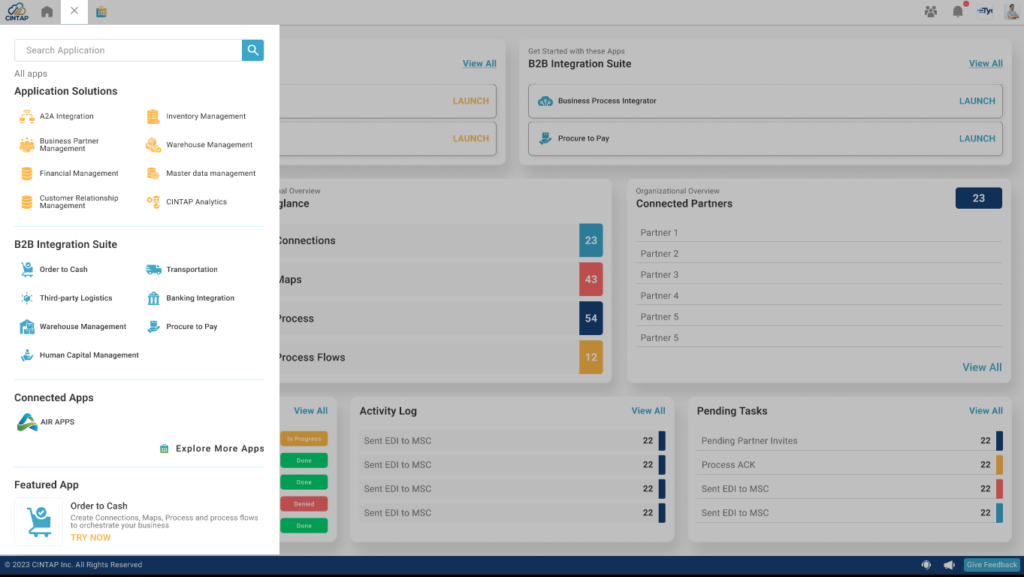Viewport: 1024px width, 577px height.
Task: Open the users group icon in top bar
Action: (x=931, y=11)
